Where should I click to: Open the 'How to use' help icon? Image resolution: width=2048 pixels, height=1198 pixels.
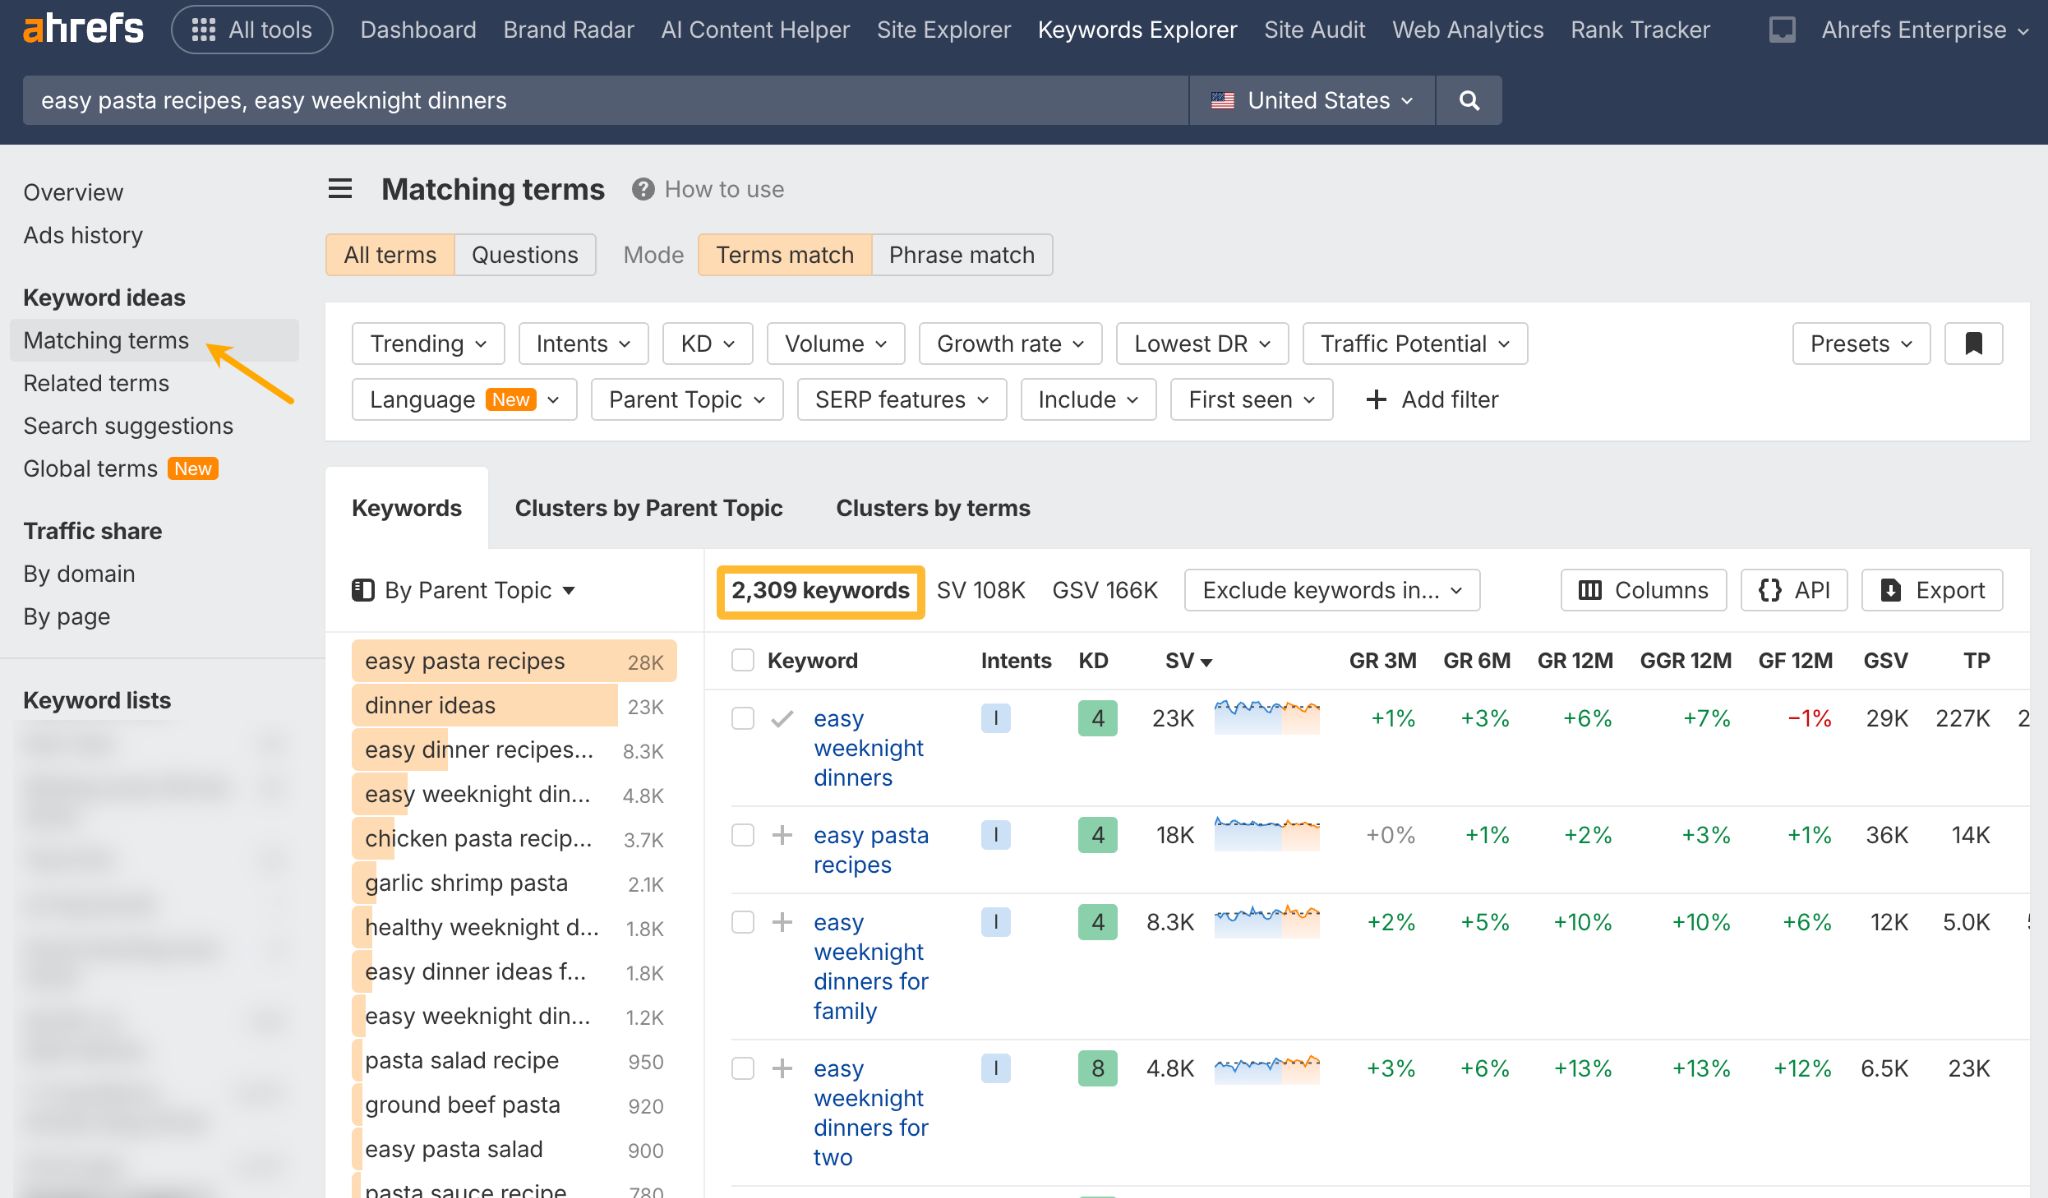[643, 189]
